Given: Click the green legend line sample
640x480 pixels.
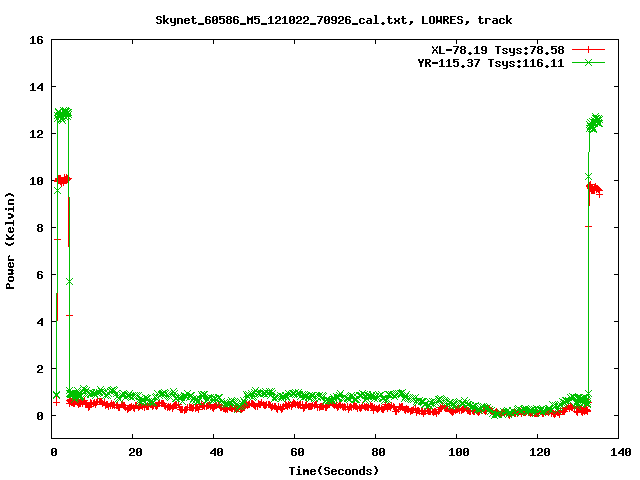Looking at the screenshot, I should [x=588, y=62].
